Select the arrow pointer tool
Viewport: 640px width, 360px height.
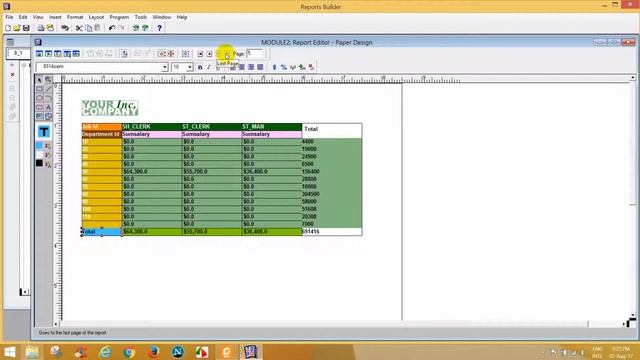[39, 80]
